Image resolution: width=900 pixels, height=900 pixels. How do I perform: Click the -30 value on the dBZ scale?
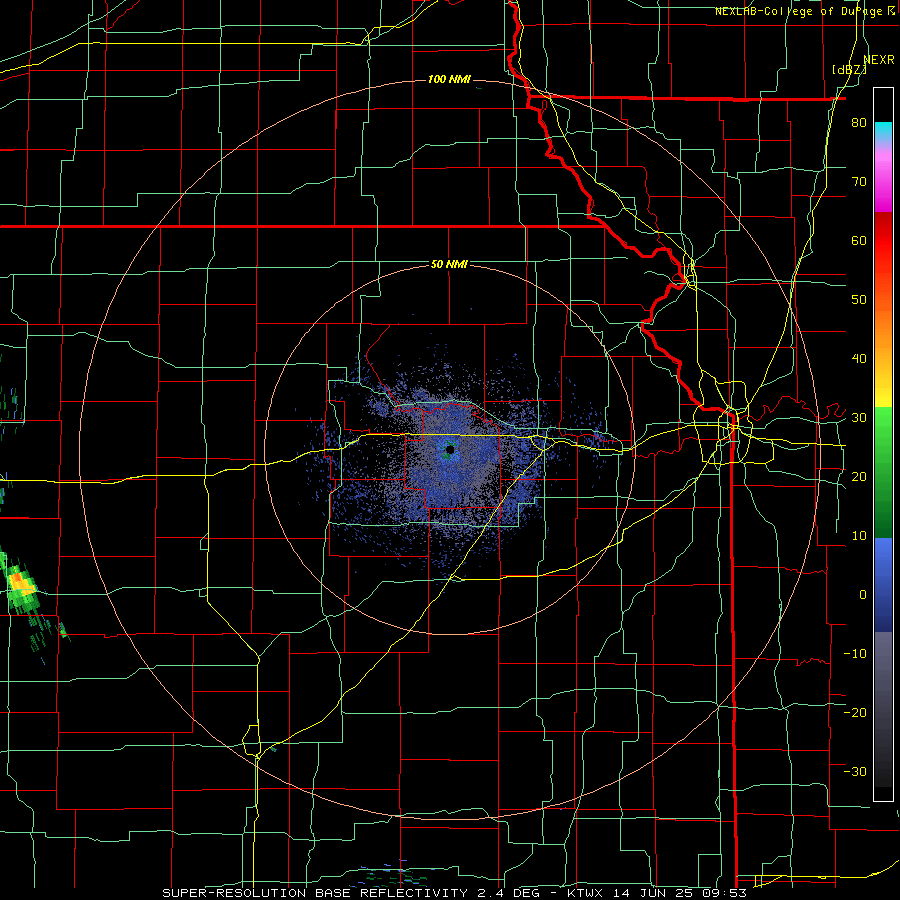pos(855,771)
